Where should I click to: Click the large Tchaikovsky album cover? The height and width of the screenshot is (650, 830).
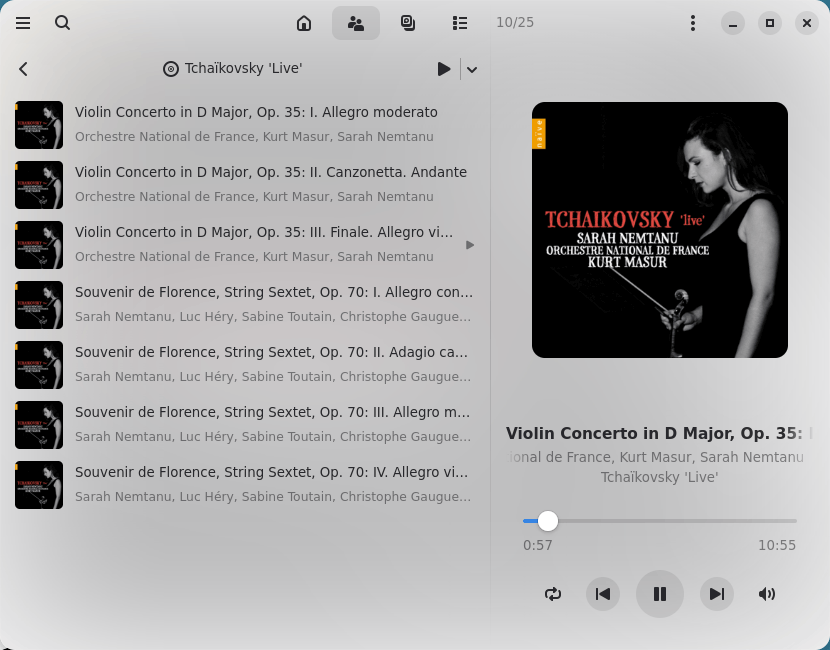click(x=660, y=230)
